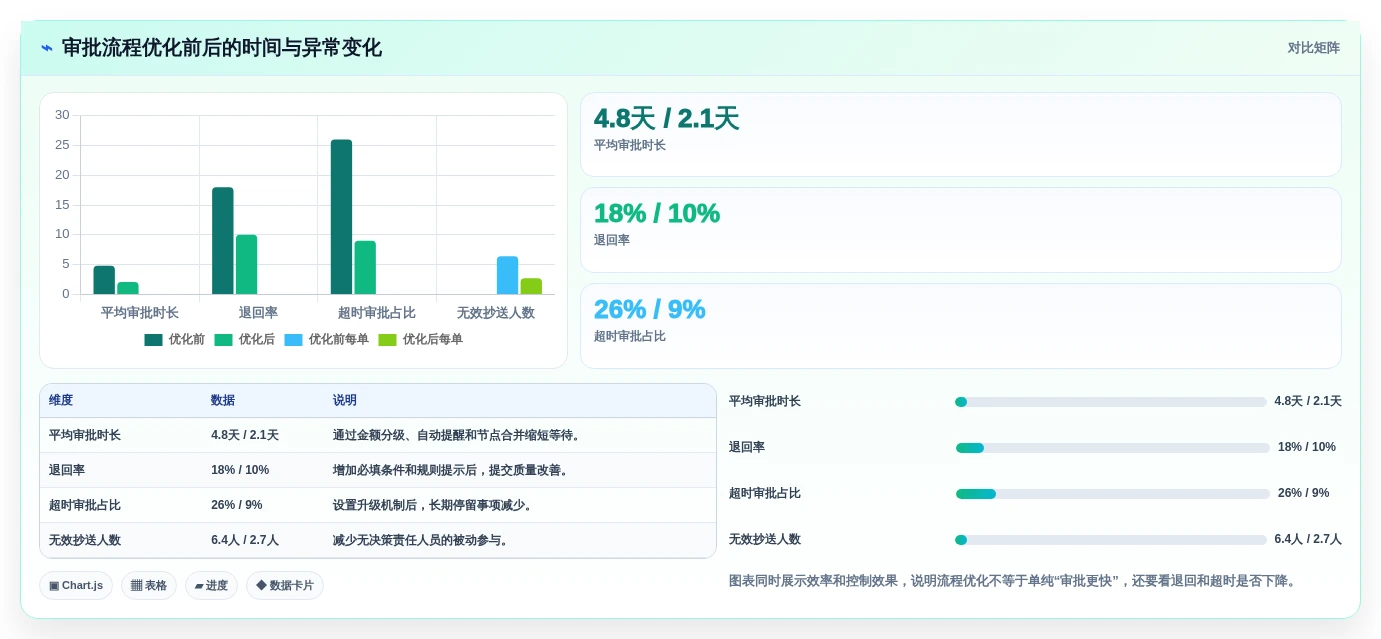Toggle the 优化后 legend color box
The image size is (1381, 639).
(223, 340)
